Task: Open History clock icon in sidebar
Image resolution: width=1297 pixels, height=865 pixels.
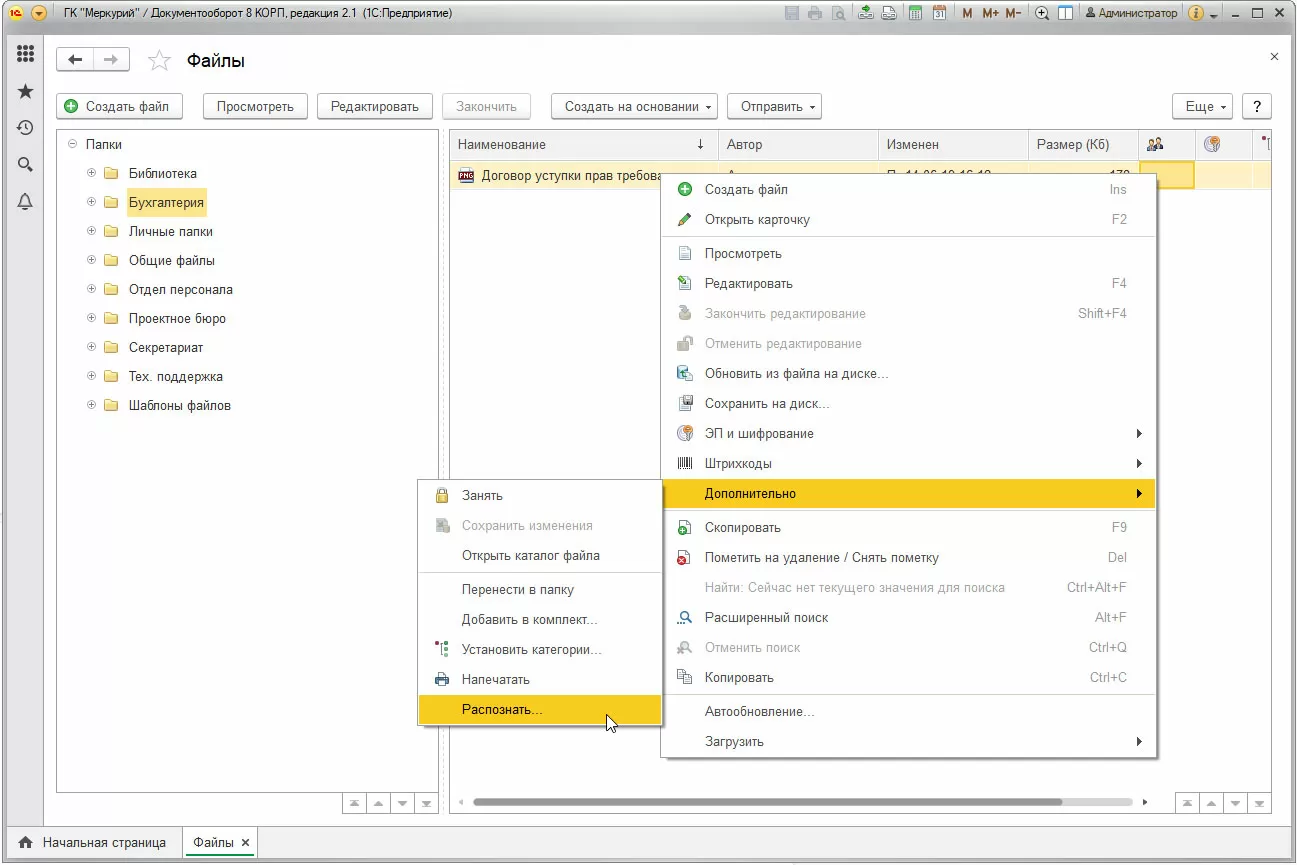Action: (25, 128)
